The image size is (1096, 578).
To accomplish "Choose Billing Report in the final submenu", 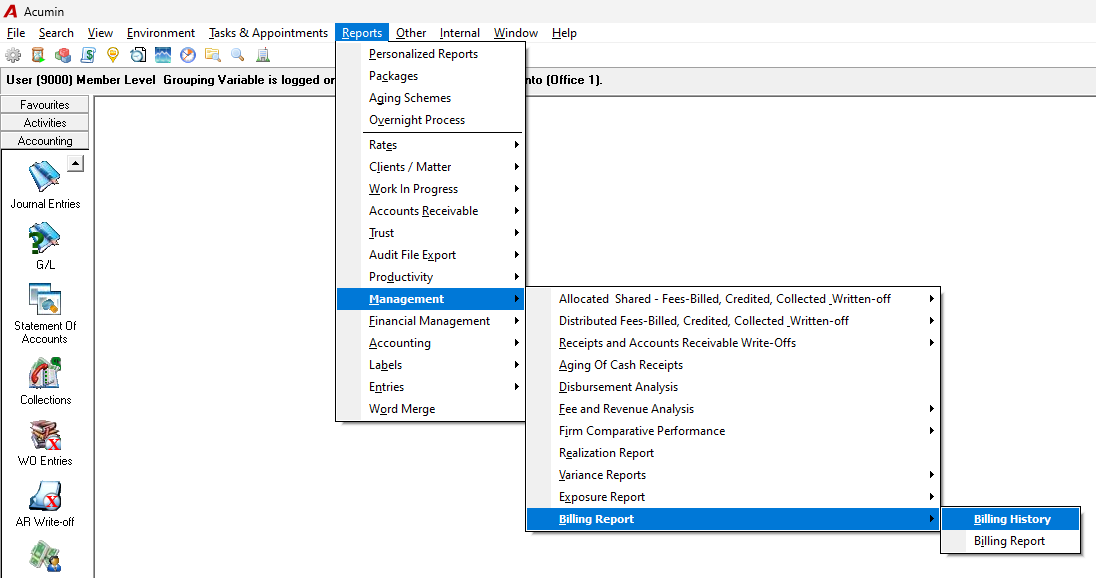I will pos(1011,541).
